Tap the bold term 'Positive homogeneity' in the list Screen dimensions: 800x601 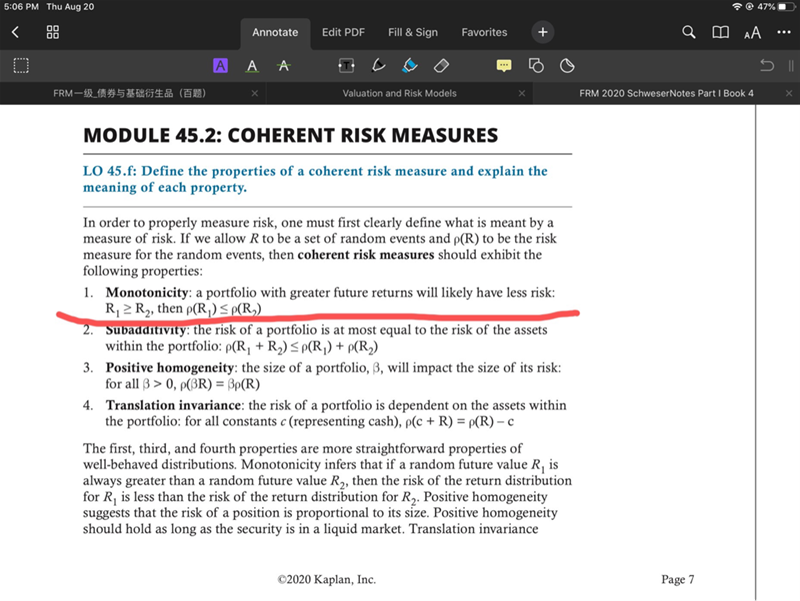(x=169, y=368)
